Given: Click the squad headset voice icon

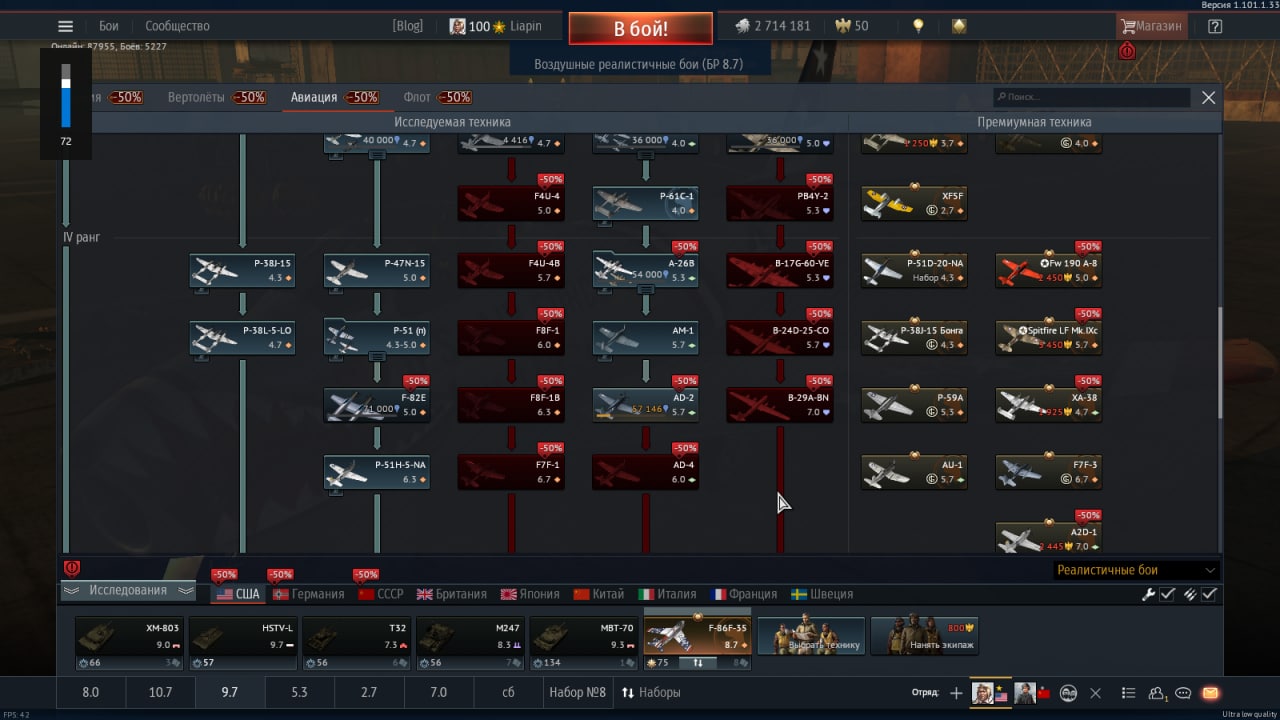Looking at the screenshot, I should pyautogui.click(x=1068, y=693).
